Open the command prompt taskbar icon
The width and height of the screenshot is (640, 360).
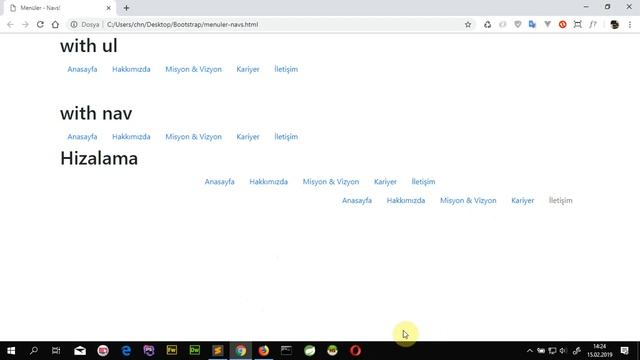click(287, 351)
